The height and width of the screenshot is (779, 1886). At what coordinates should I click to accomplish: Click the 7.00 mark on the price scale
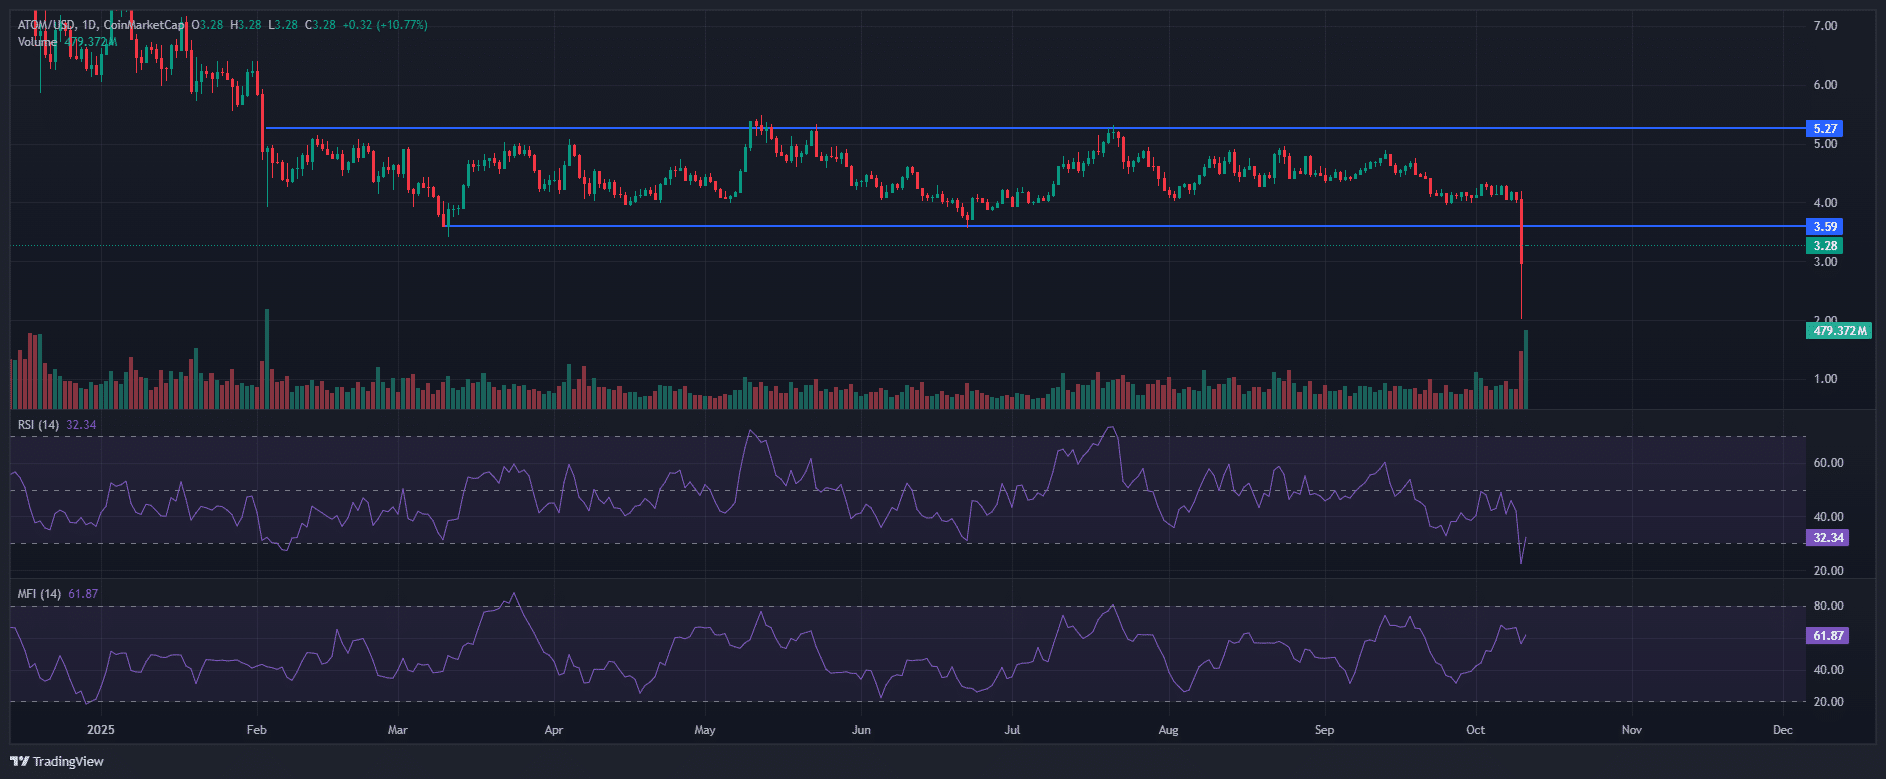click(1825, 26)
